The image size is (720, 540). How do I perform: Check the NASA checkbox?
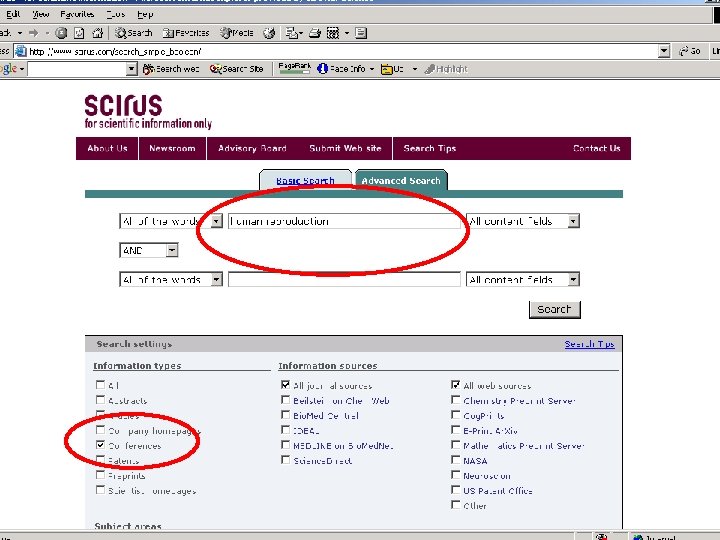point(455,460)
